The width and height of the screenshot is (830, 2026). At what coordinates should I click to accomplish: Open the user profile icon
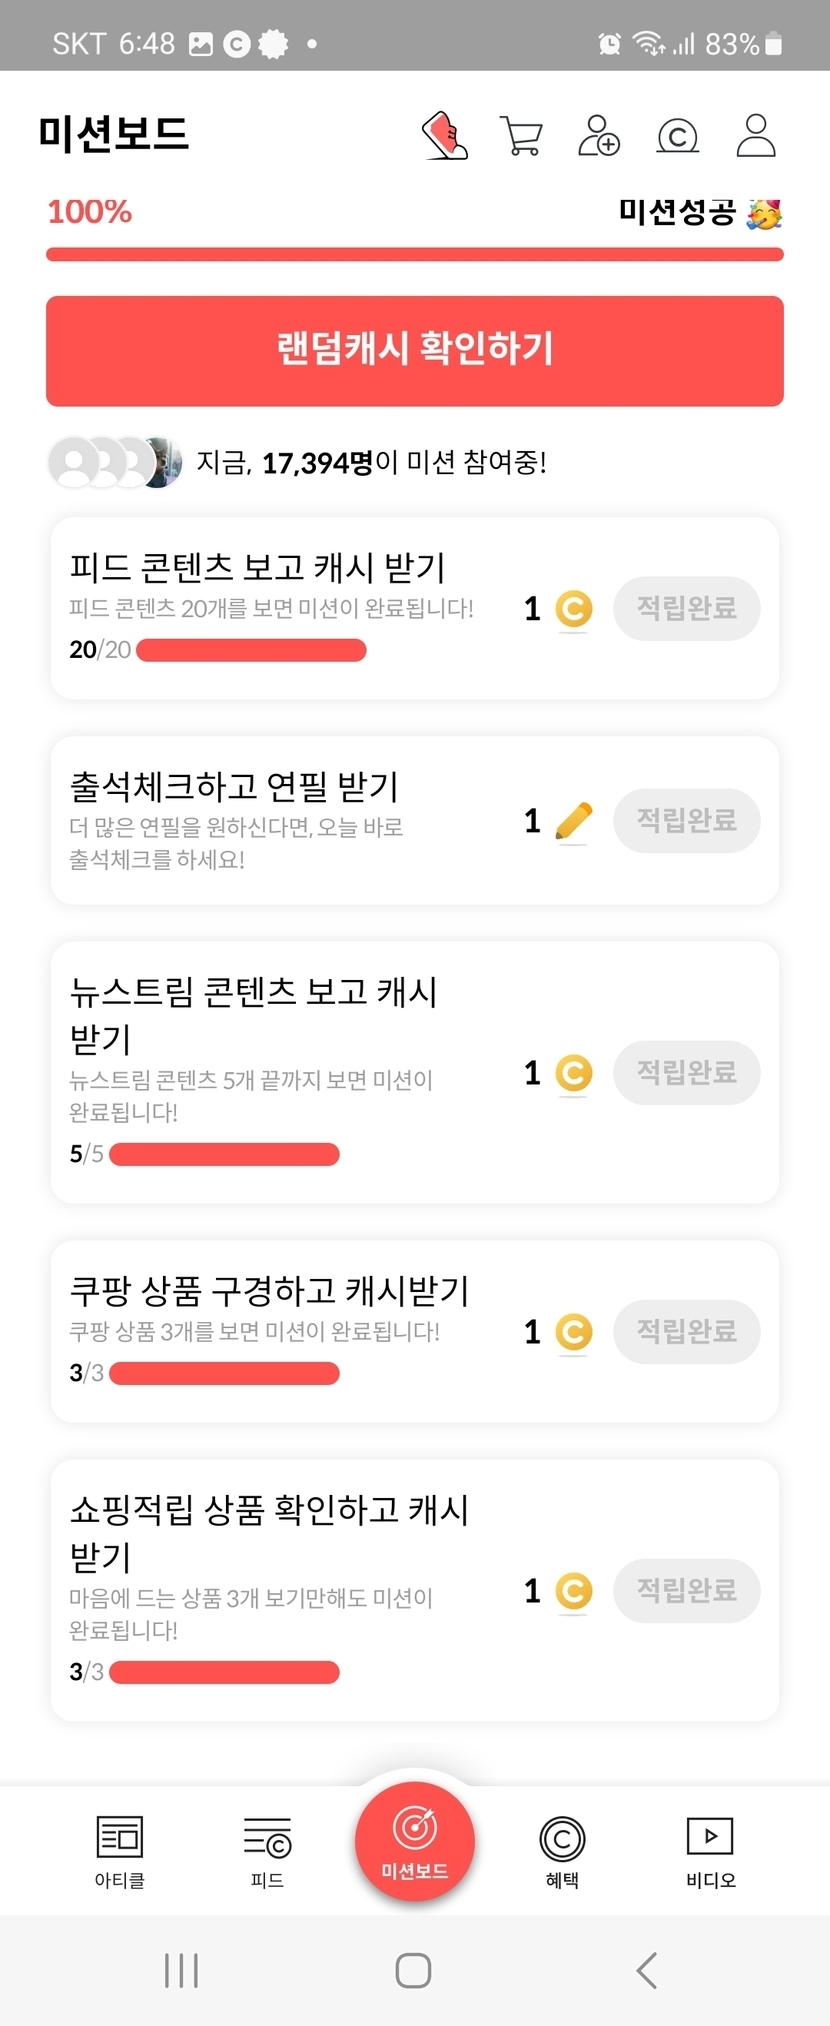[x=756, y=135]
